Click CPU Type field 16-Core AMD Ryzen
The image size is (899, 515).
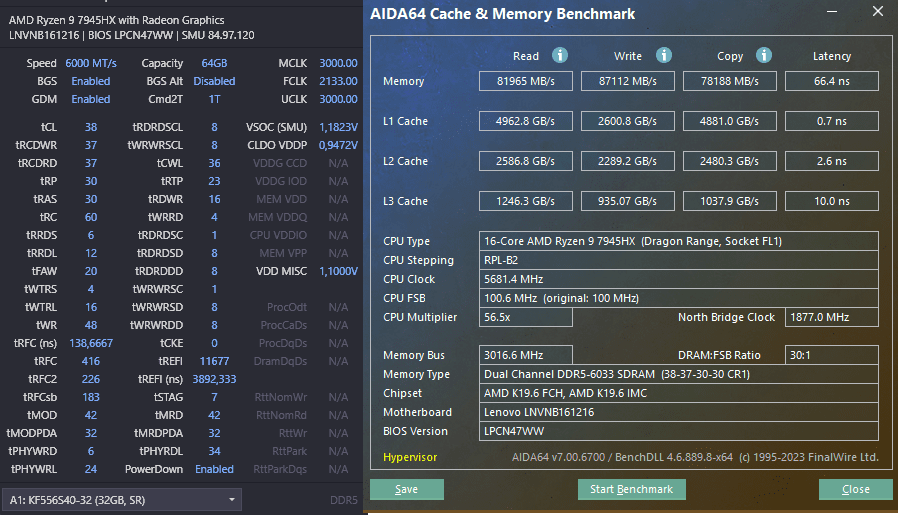coord(679,241)
